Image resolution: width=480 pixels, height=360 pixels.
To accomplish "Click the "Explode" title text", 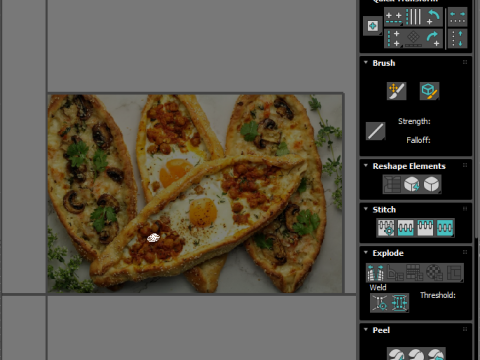I will 388,253.
